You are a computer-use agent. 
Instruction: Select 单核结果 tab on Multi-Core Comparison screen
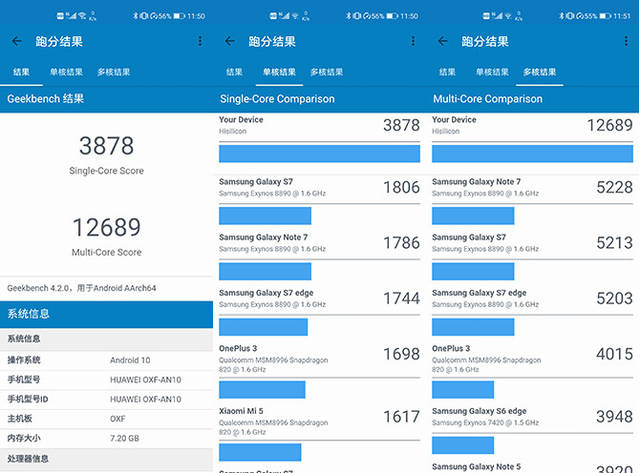point(492,72)
